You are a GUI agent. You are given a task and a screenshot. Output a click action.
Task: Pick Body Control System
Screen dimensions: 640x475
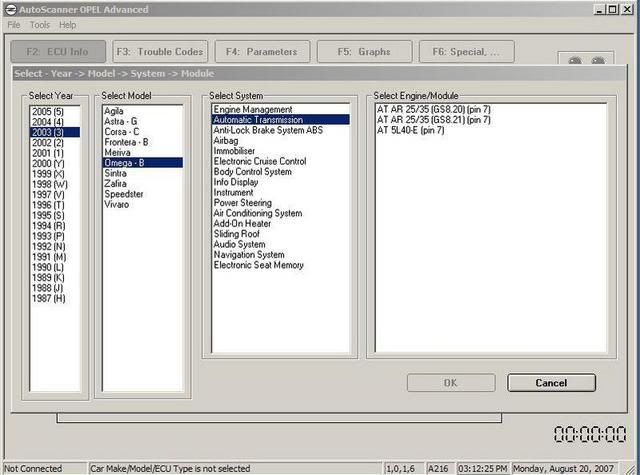point(280,172)
